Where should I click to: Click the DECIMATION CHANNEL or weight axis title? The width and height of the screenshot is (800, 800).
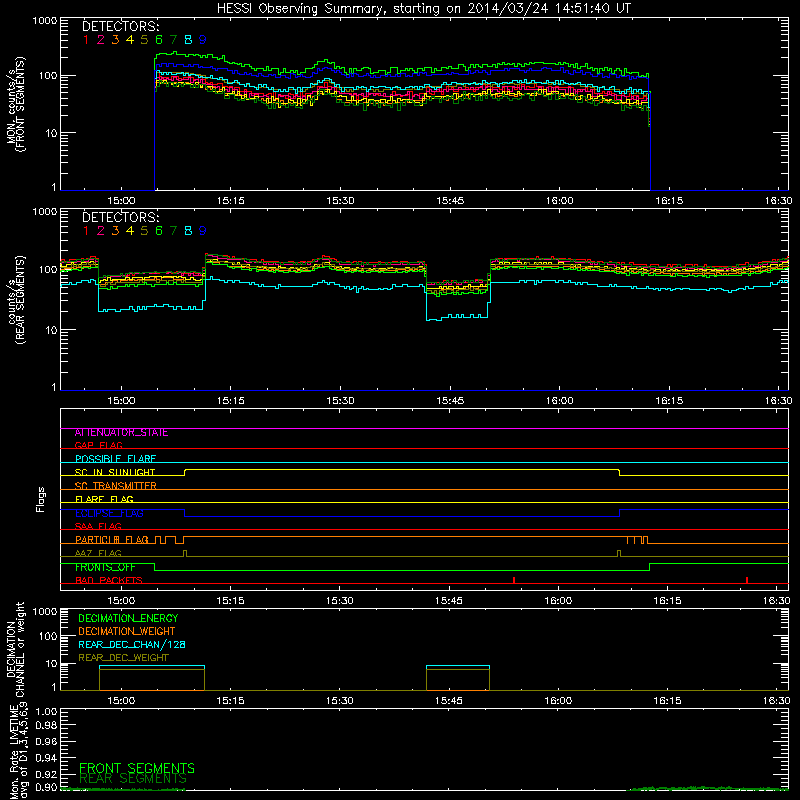pyautogui.click(x=15, y=649)
